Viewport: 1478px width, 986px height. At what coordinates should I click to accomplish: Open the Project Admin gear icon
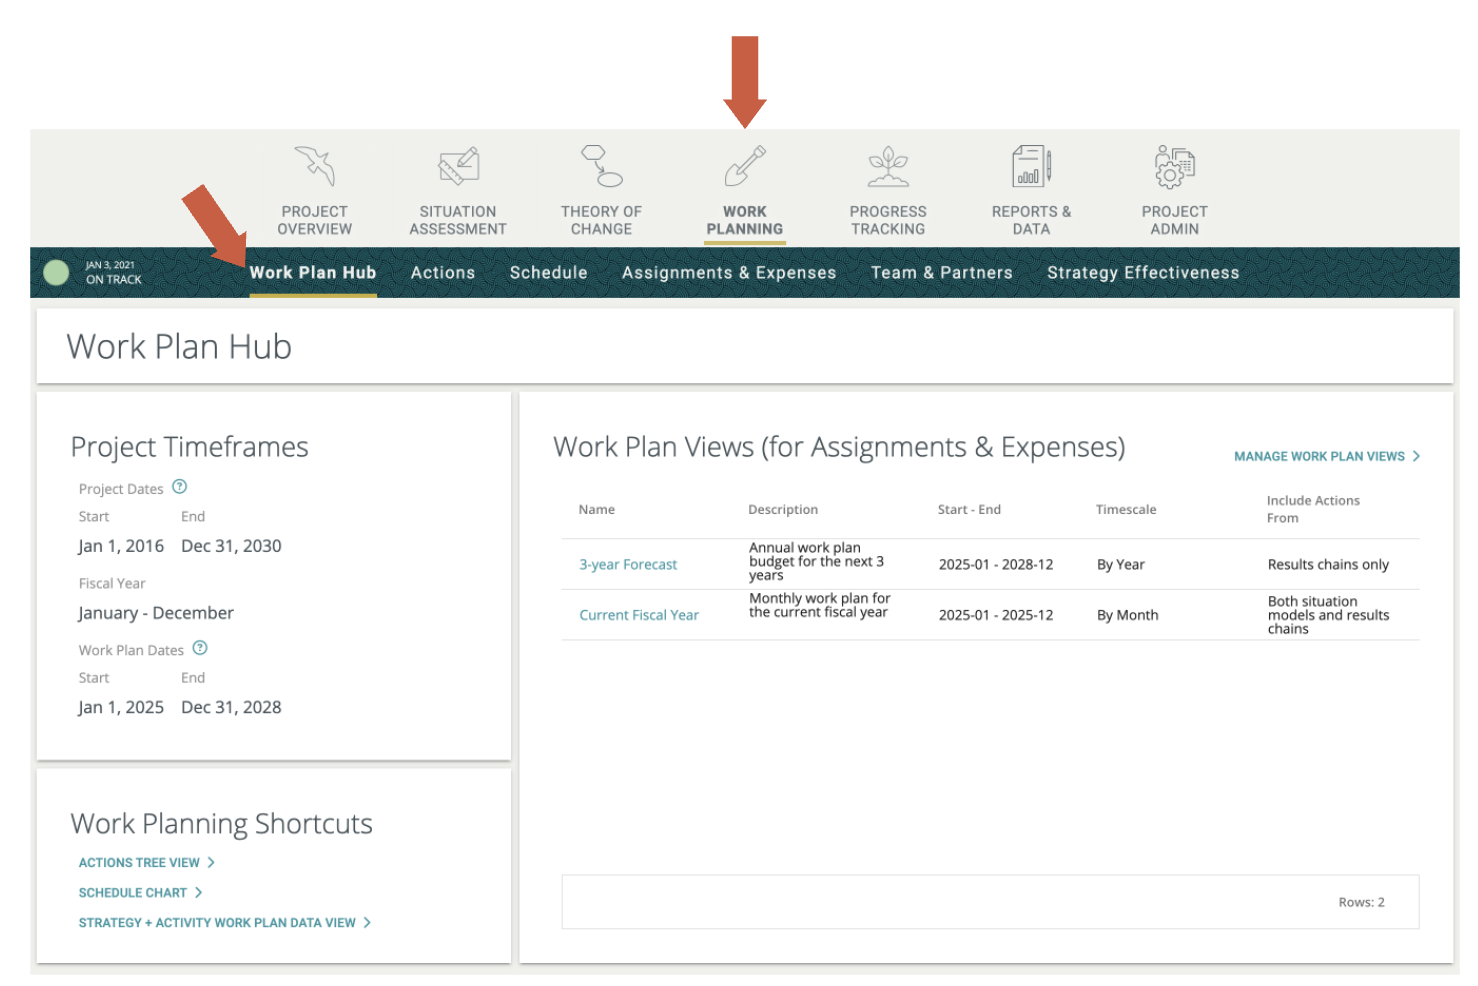point(1174,166)
